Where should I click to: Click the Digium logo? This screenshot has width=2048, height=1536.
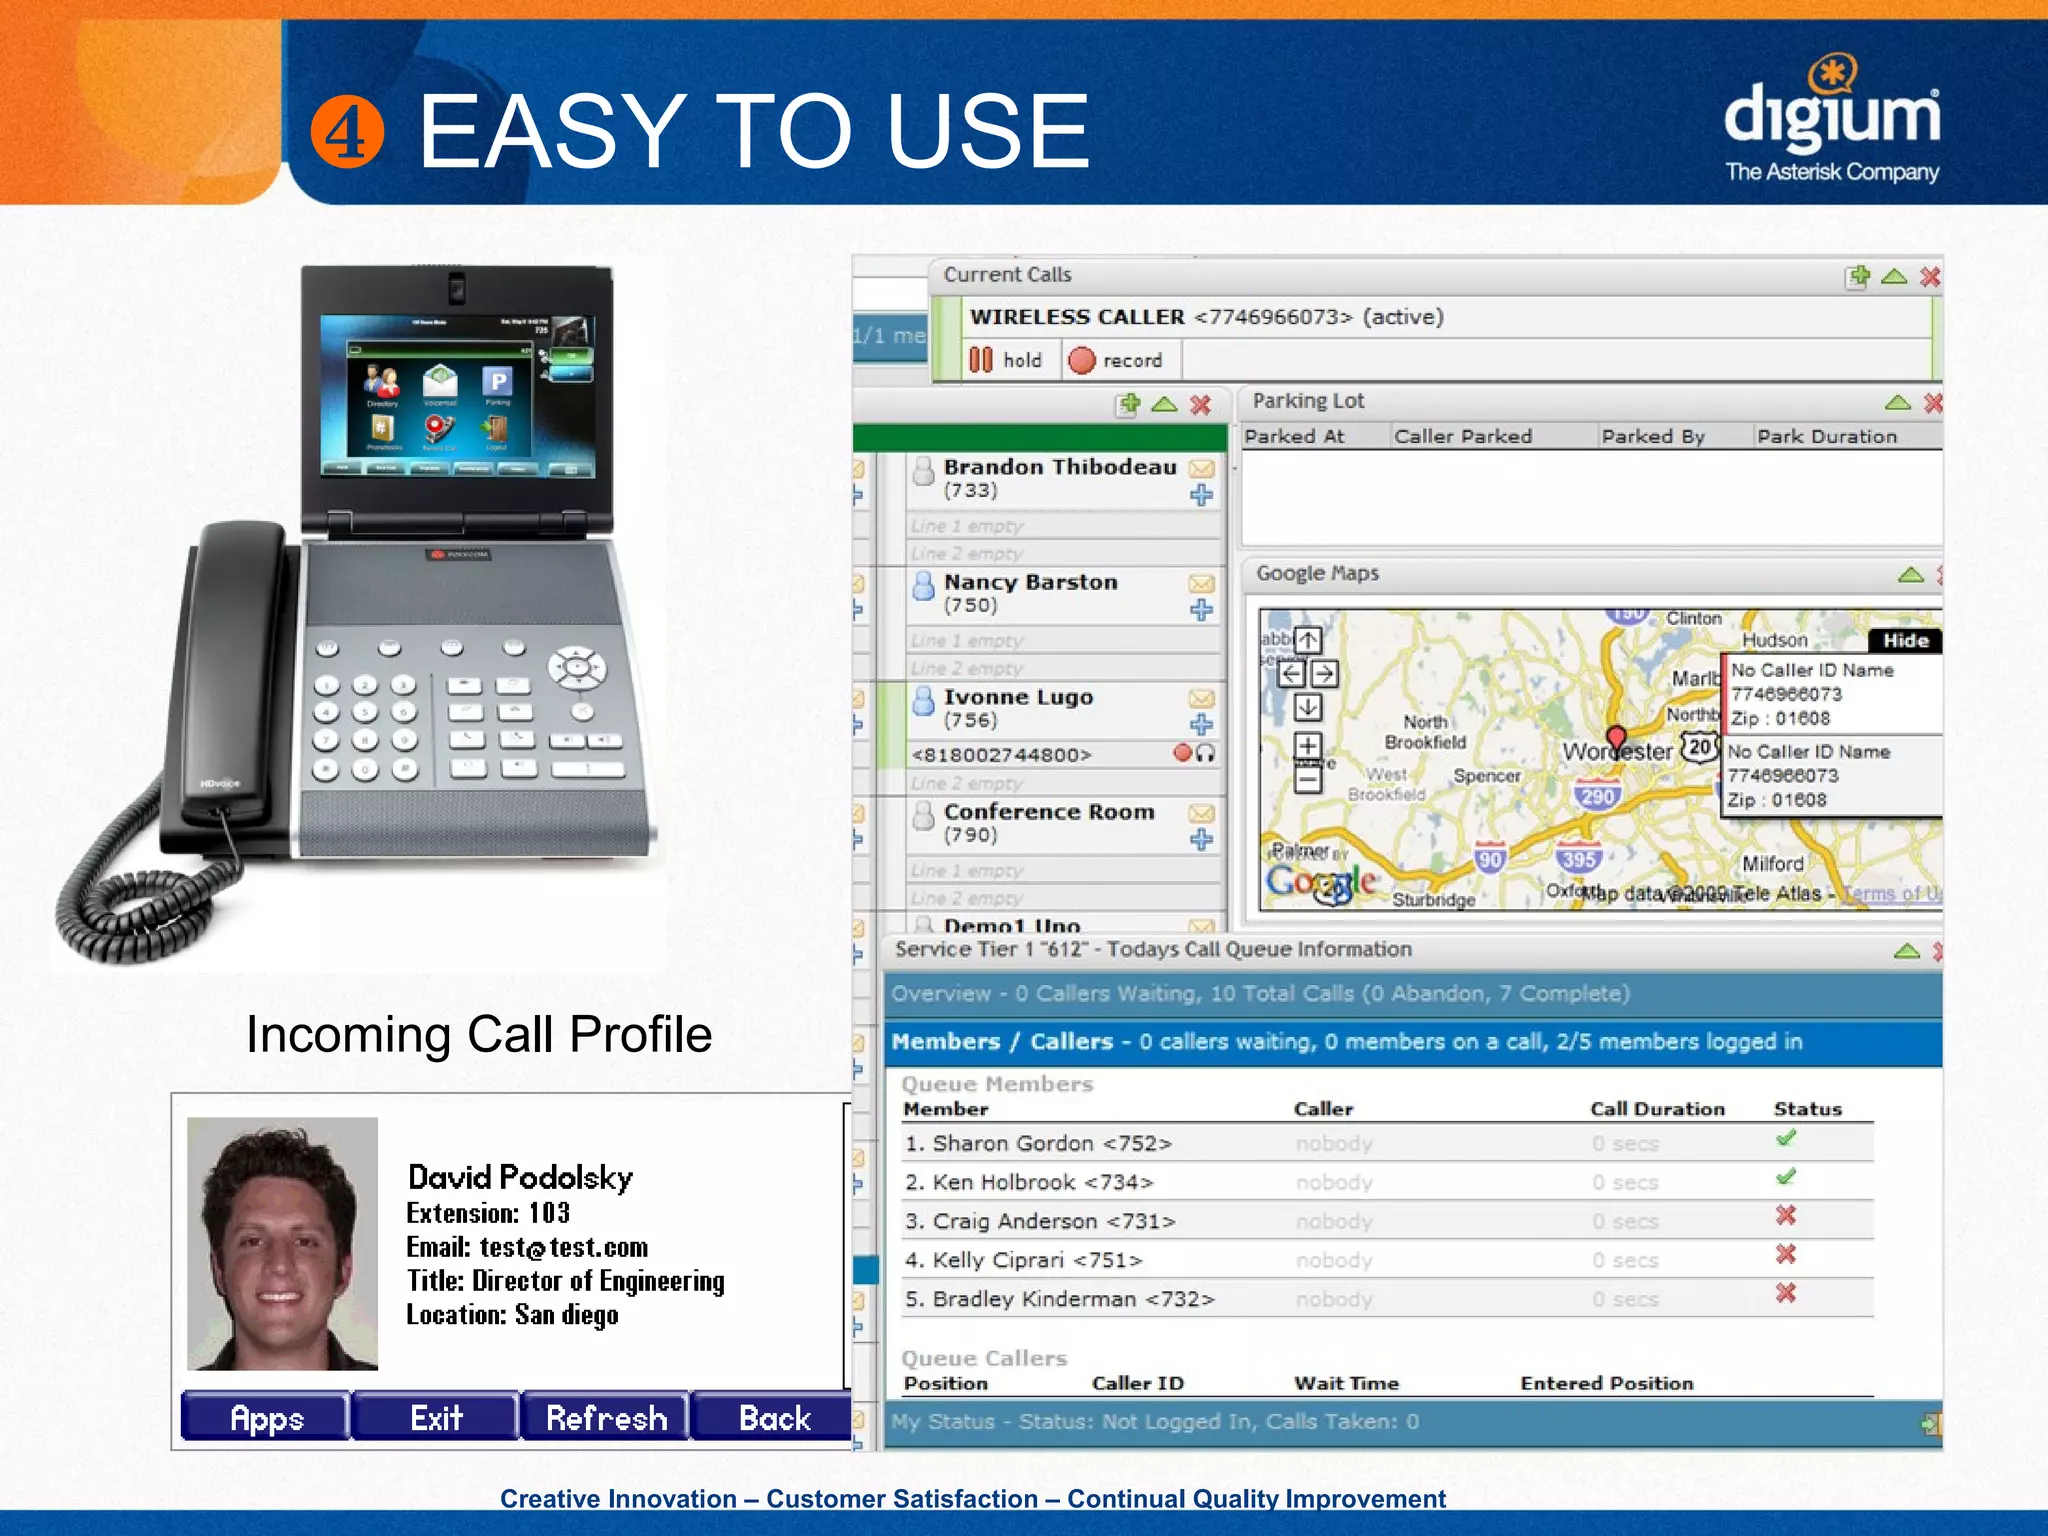(1832, 119)
